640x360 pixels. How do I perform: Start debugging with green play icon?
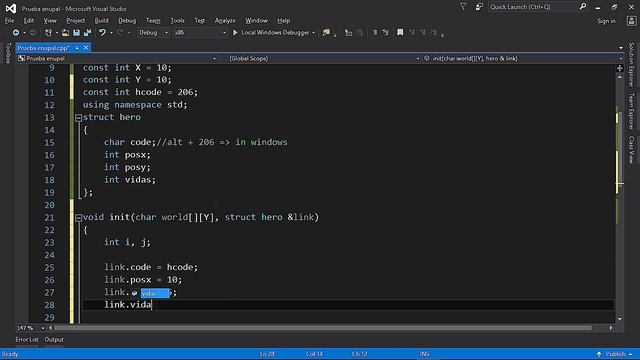coord(235,33)
